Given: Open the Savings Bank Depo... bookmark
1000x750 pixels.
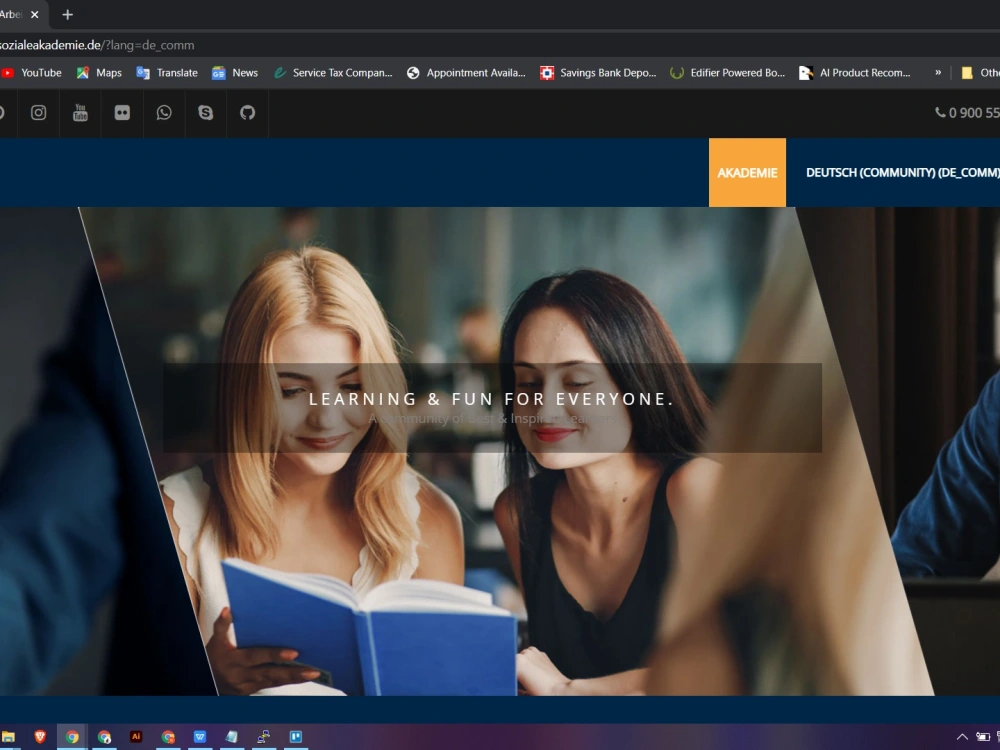Looking at the screenshot, I should point(598,73).
